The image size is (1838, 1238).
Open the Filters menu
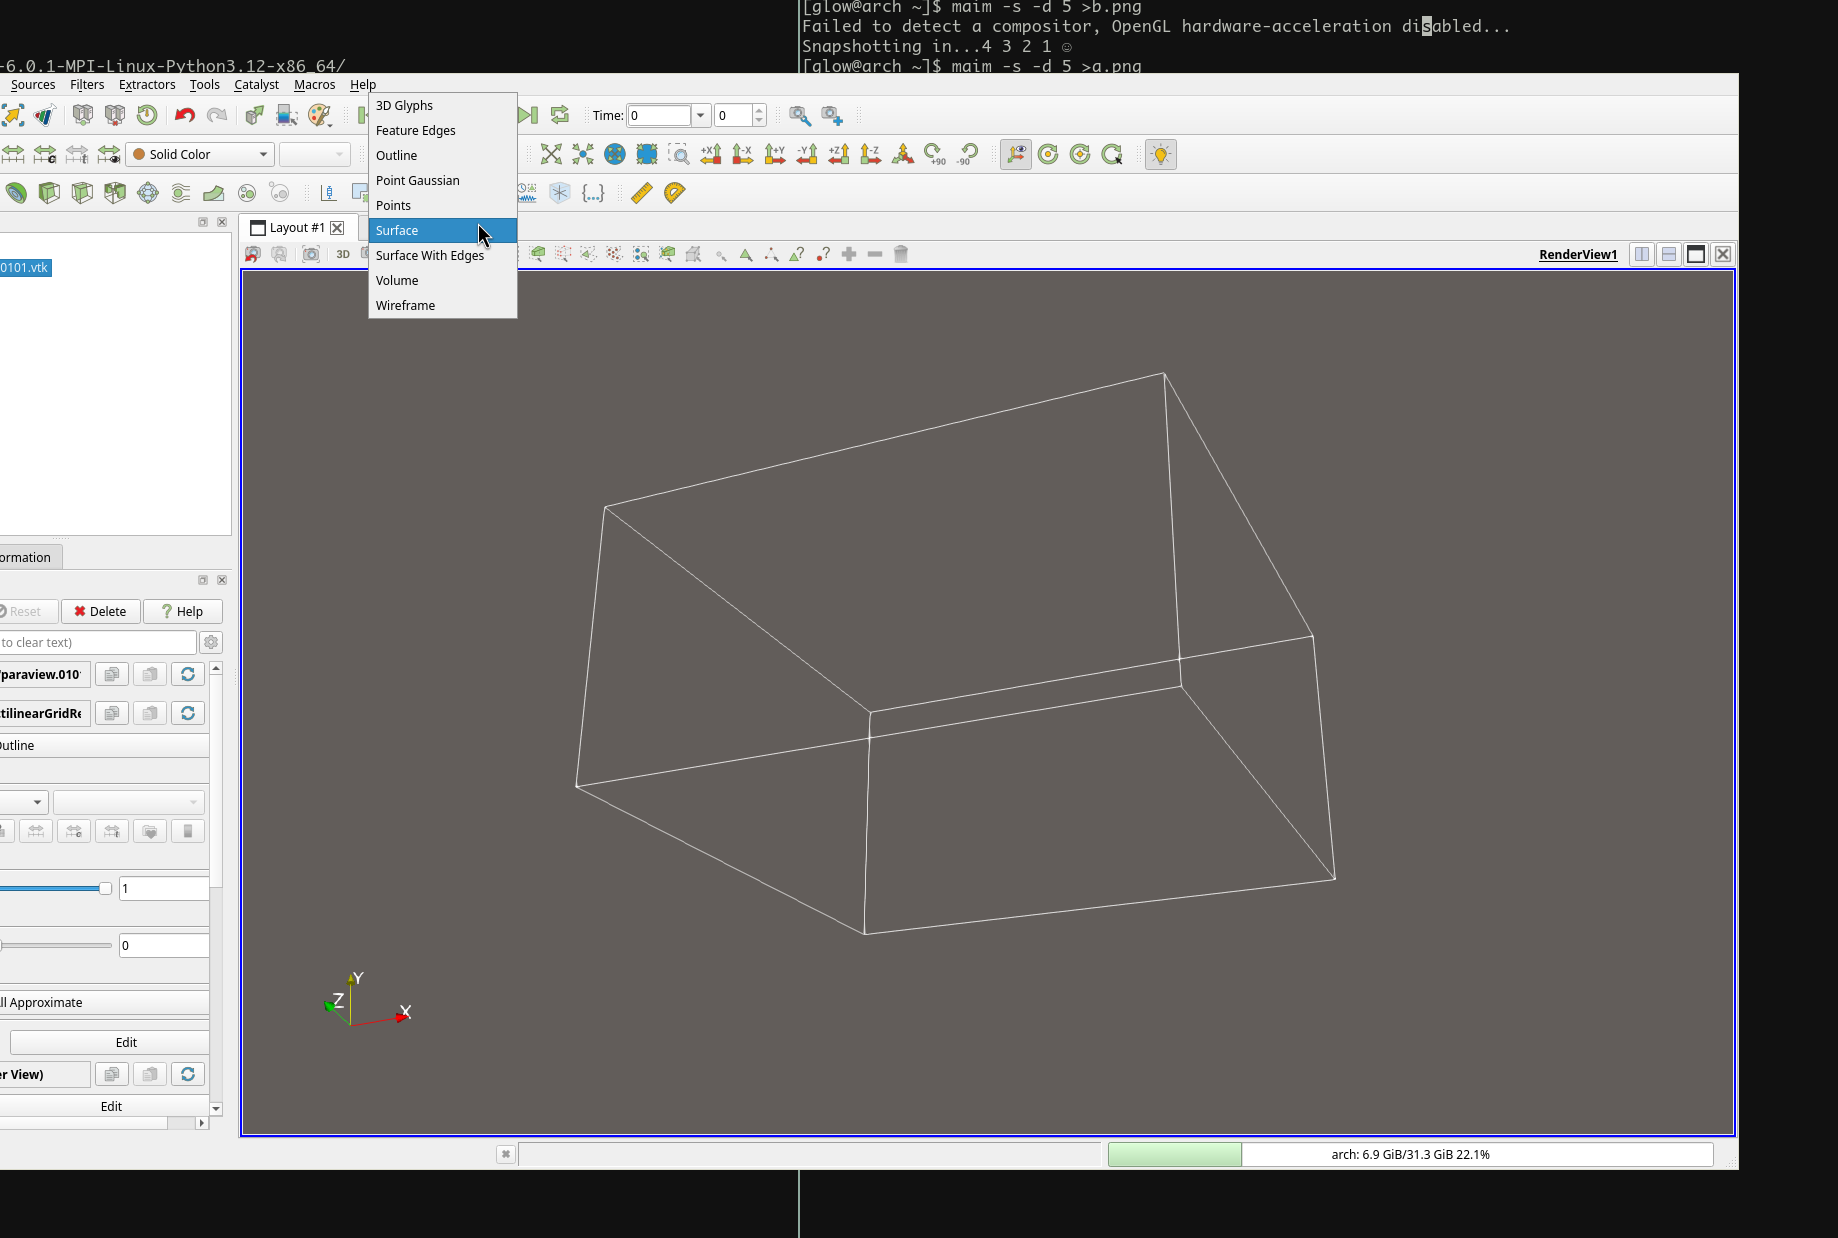87,85
